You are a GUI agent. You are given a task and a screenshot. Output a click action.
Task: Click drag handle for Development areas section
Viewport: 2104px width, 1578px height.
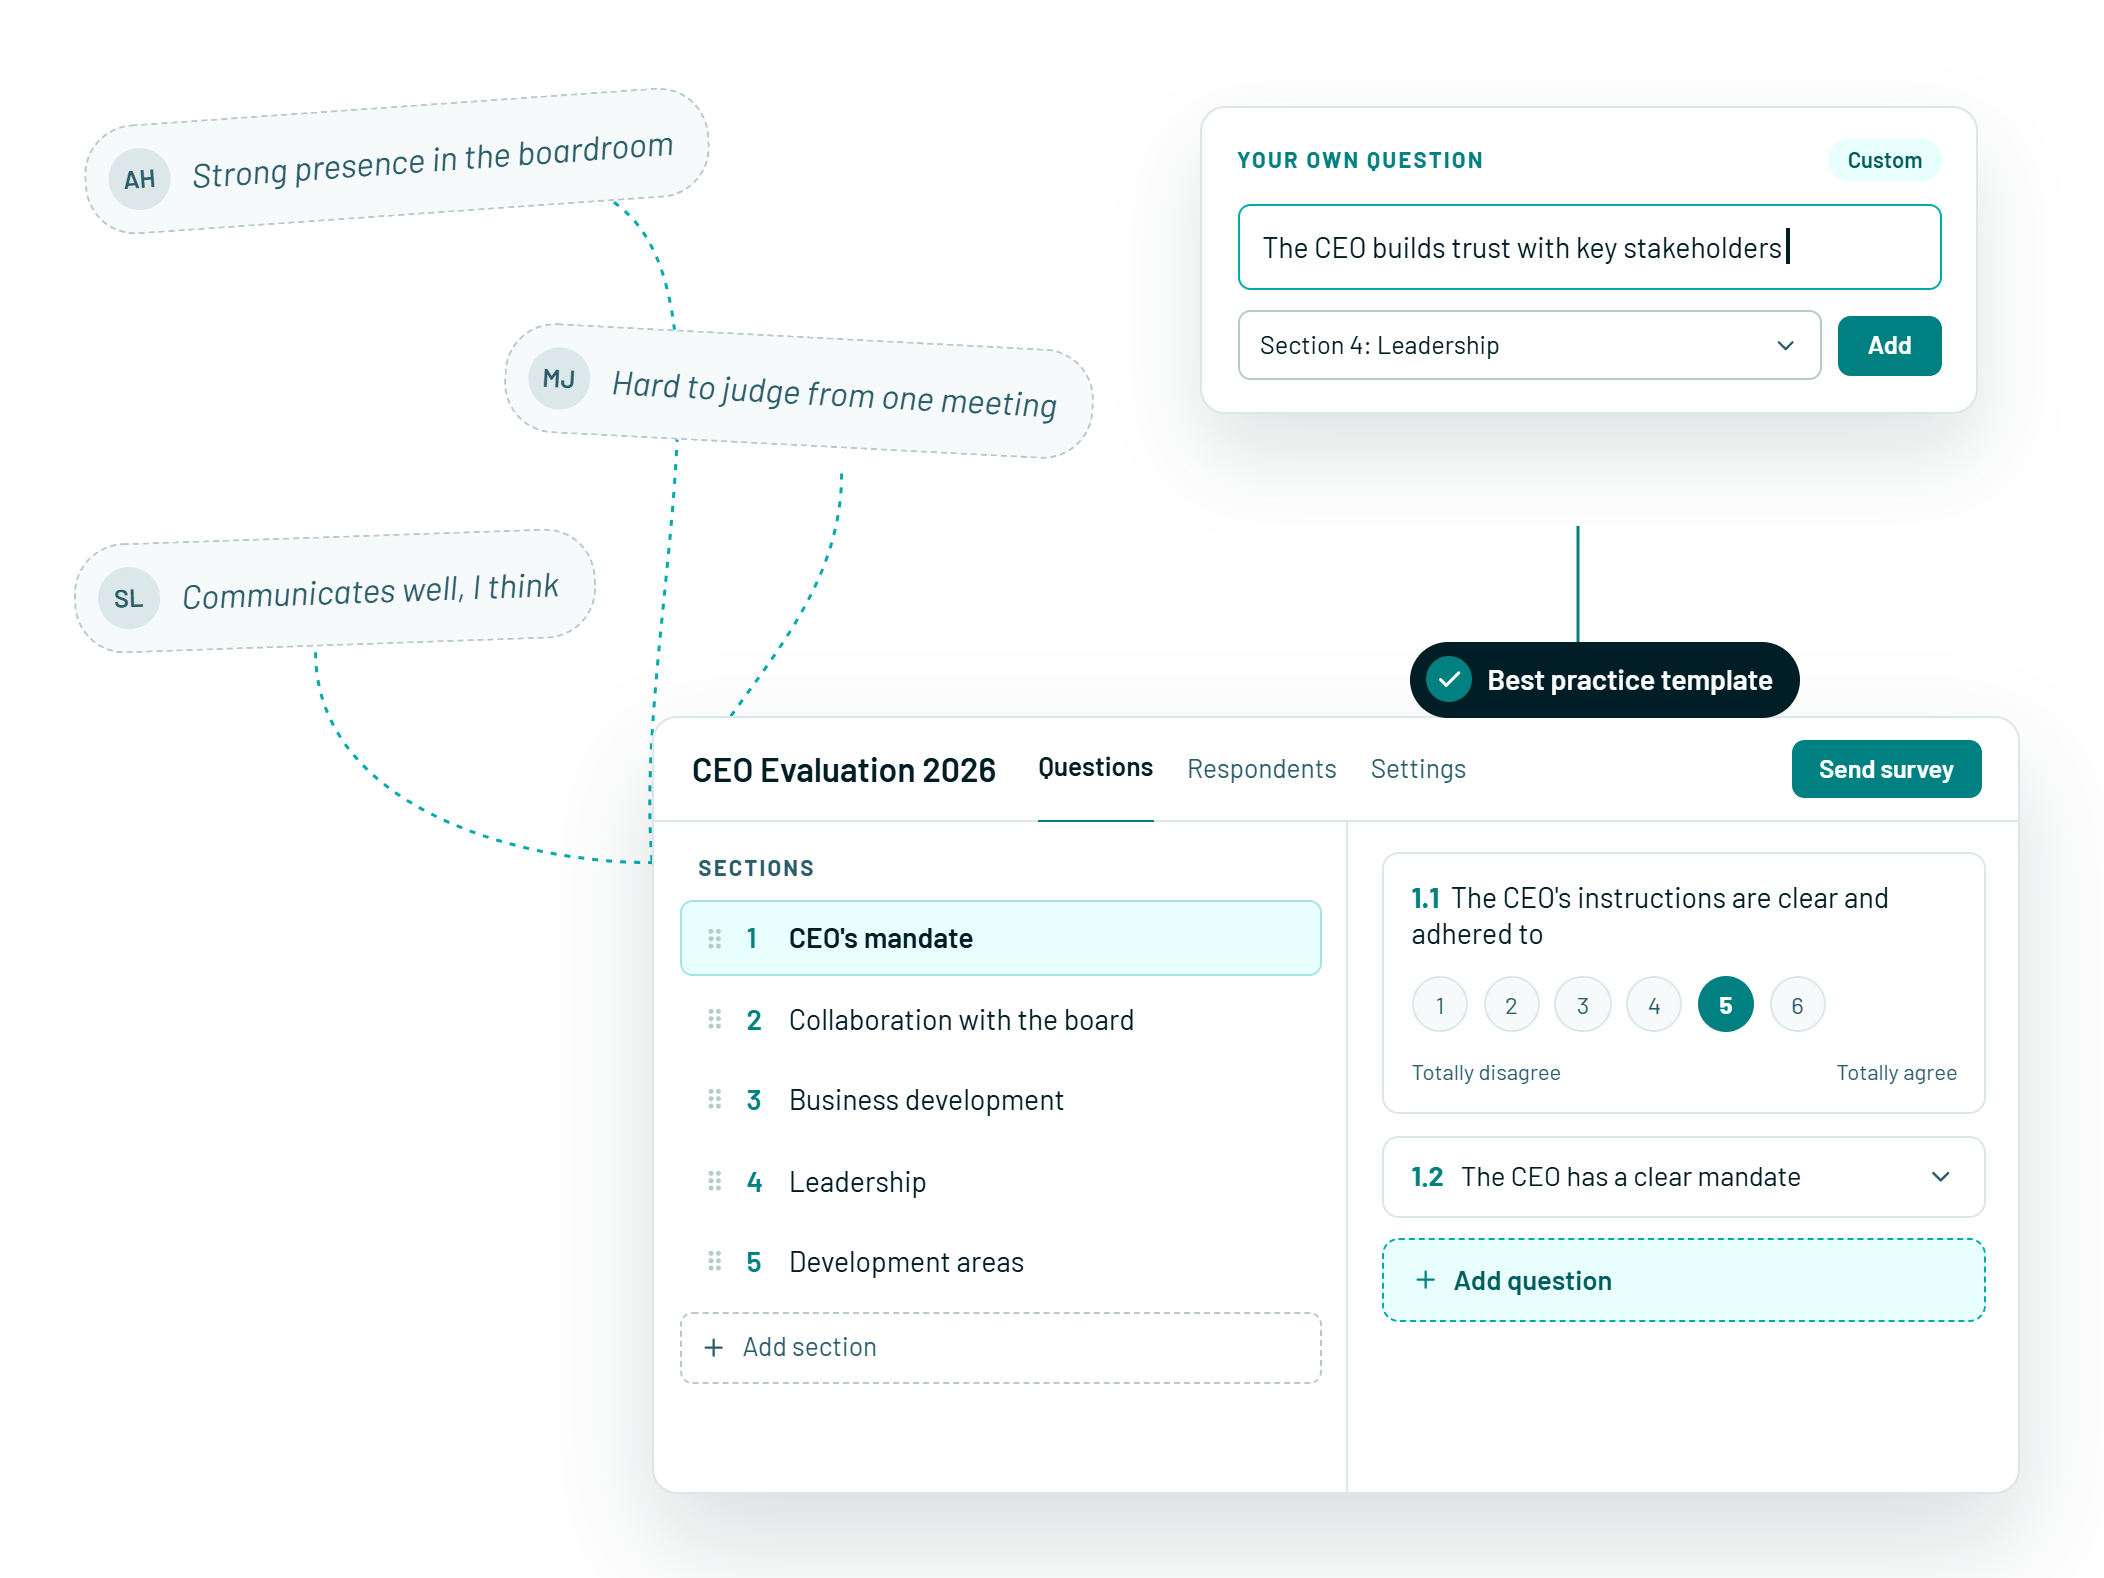[x=714, y=1261]
